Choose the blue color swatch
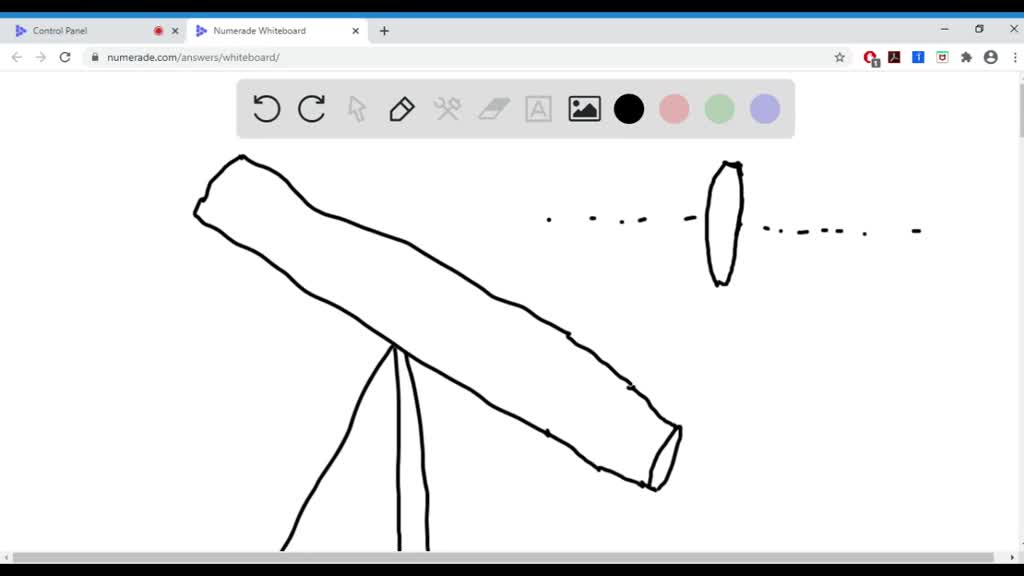 [x=765, y=108]
